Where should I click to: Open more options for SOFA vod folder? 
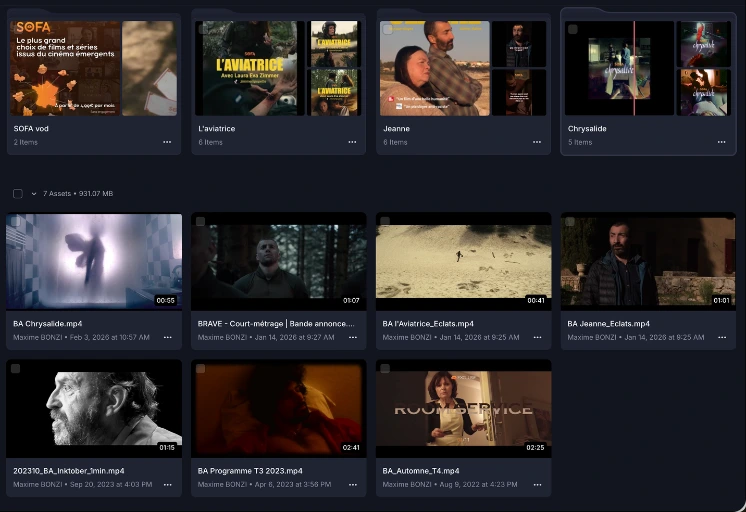tap(167, 142)
